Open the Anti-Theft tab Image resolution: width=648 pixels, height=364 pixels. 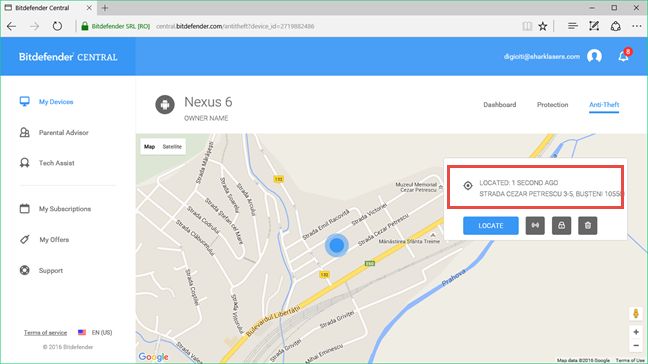[x=604, y=105]
